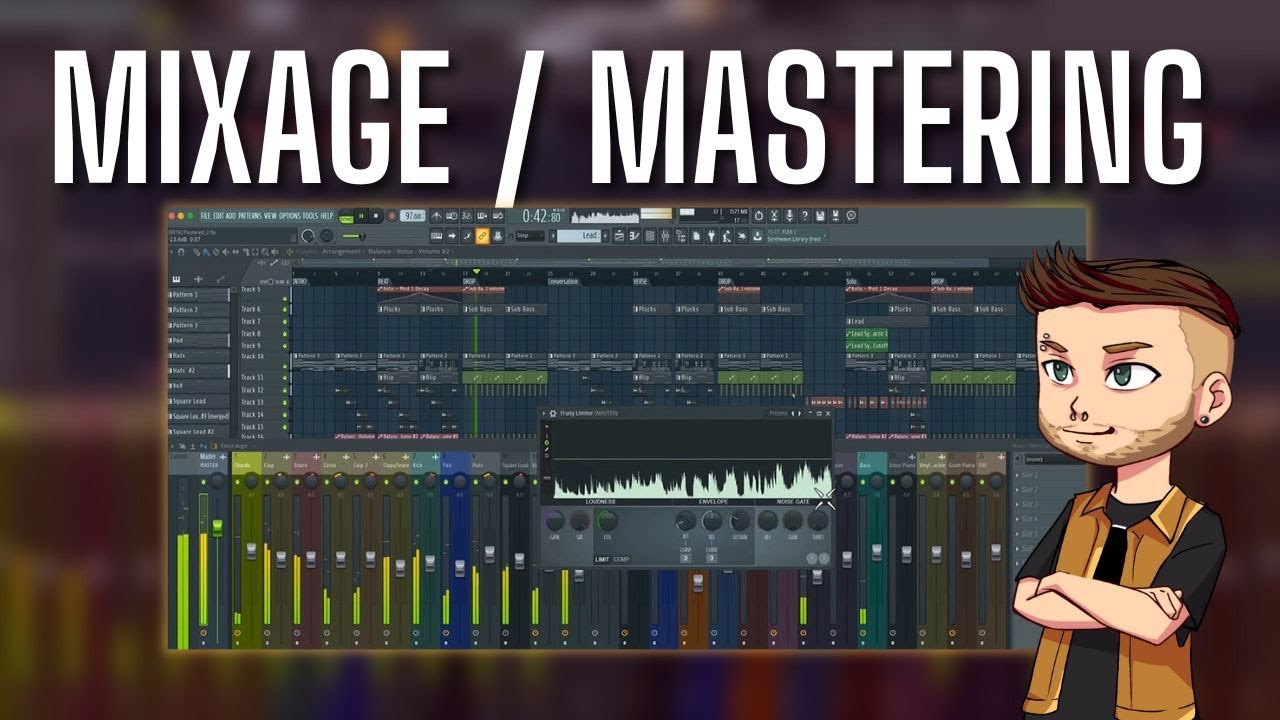Toggle the typing keyboard to piano icon

pyautogui.click(x=436, y=236)
